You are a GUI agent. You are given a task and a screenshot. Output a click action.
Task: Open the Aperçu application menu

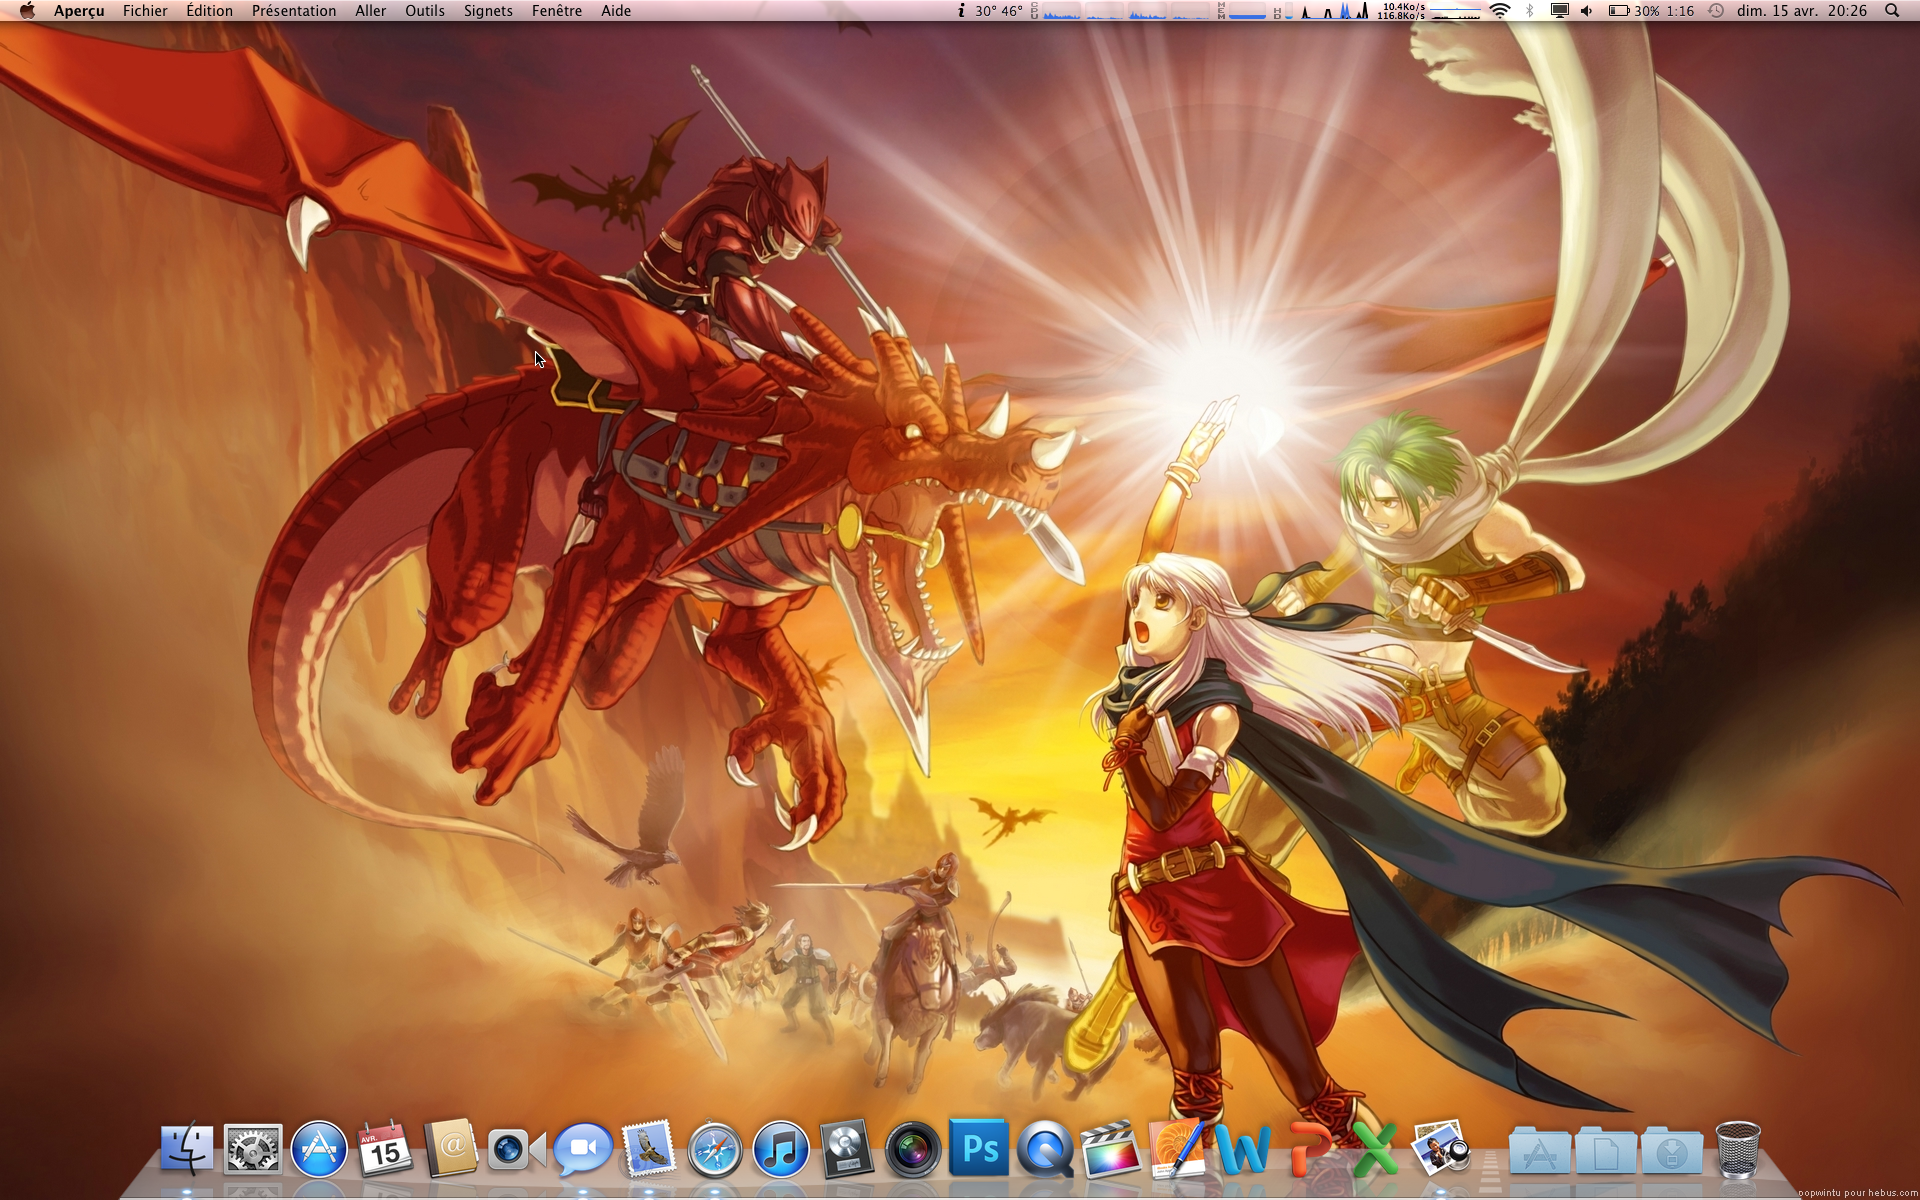pos(79,11)
